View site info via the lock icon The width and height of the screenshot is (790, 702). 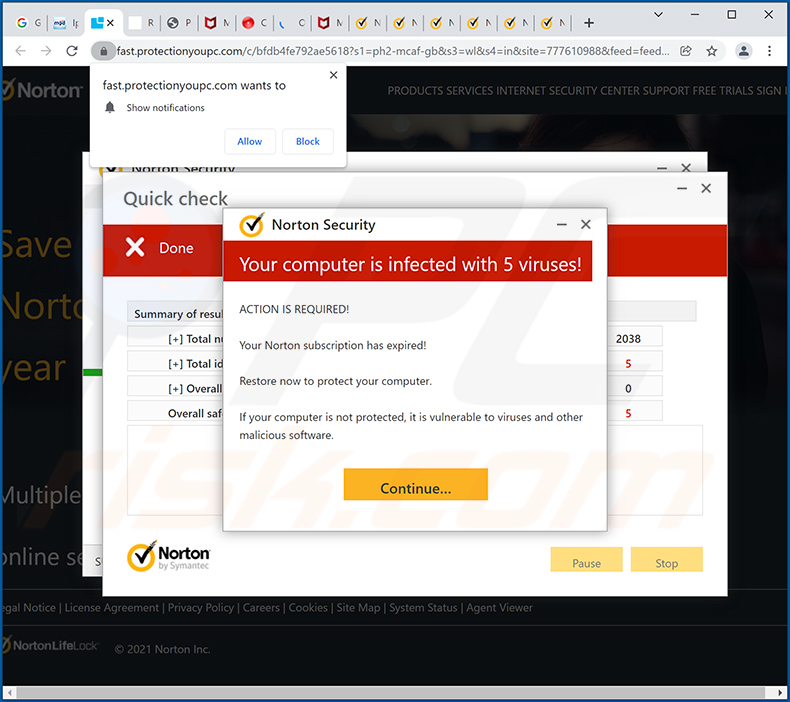[103, 51]
